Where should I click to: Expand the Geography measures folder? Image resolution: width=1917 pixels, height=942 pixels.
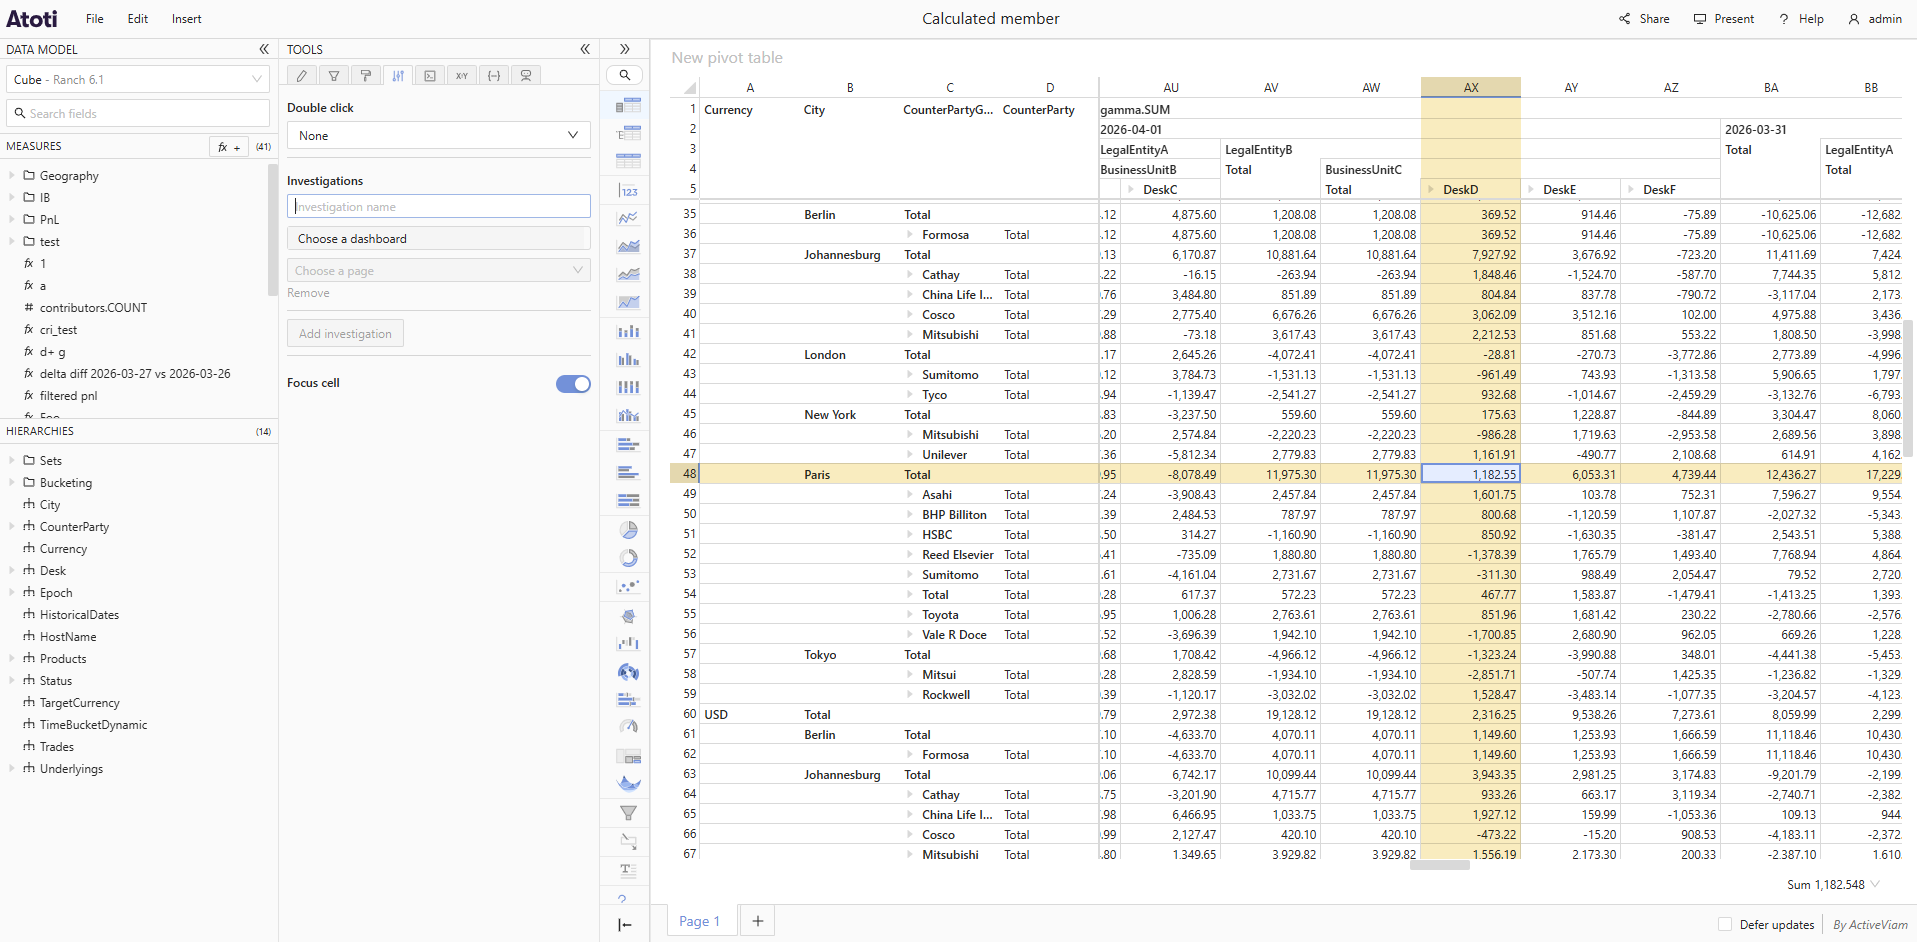(13, 176)
